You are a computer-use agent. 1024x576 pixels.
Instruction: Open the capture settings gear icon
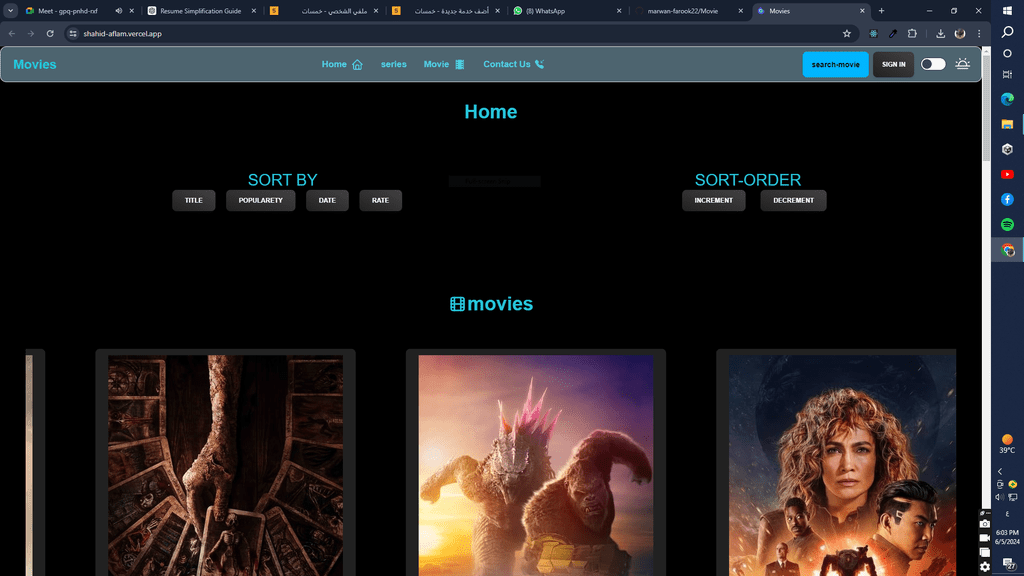985,567
